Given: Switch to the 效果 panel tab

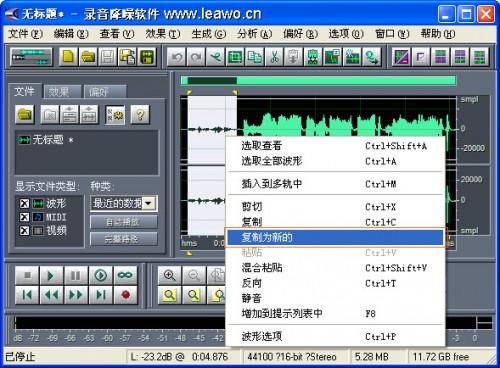Looking at the screenshot, I should [62, 91].
